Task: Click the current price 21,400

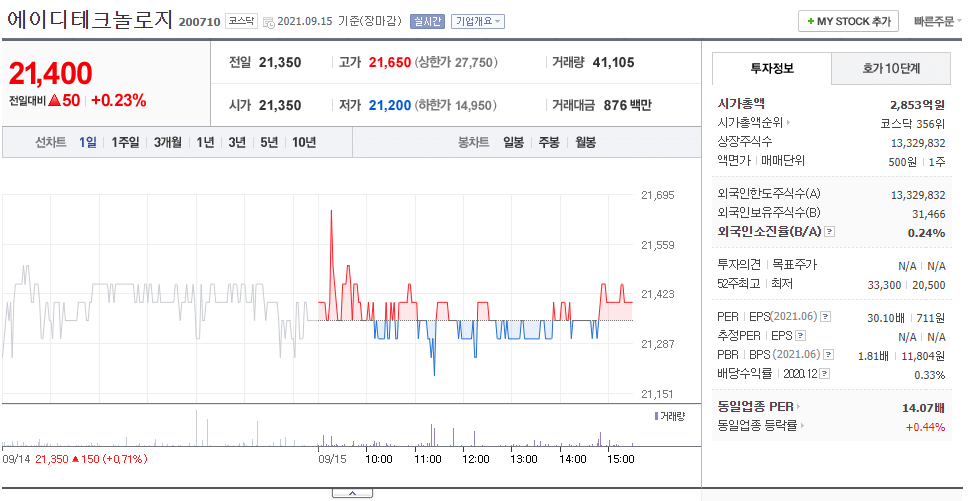Action: coord(51,74)
